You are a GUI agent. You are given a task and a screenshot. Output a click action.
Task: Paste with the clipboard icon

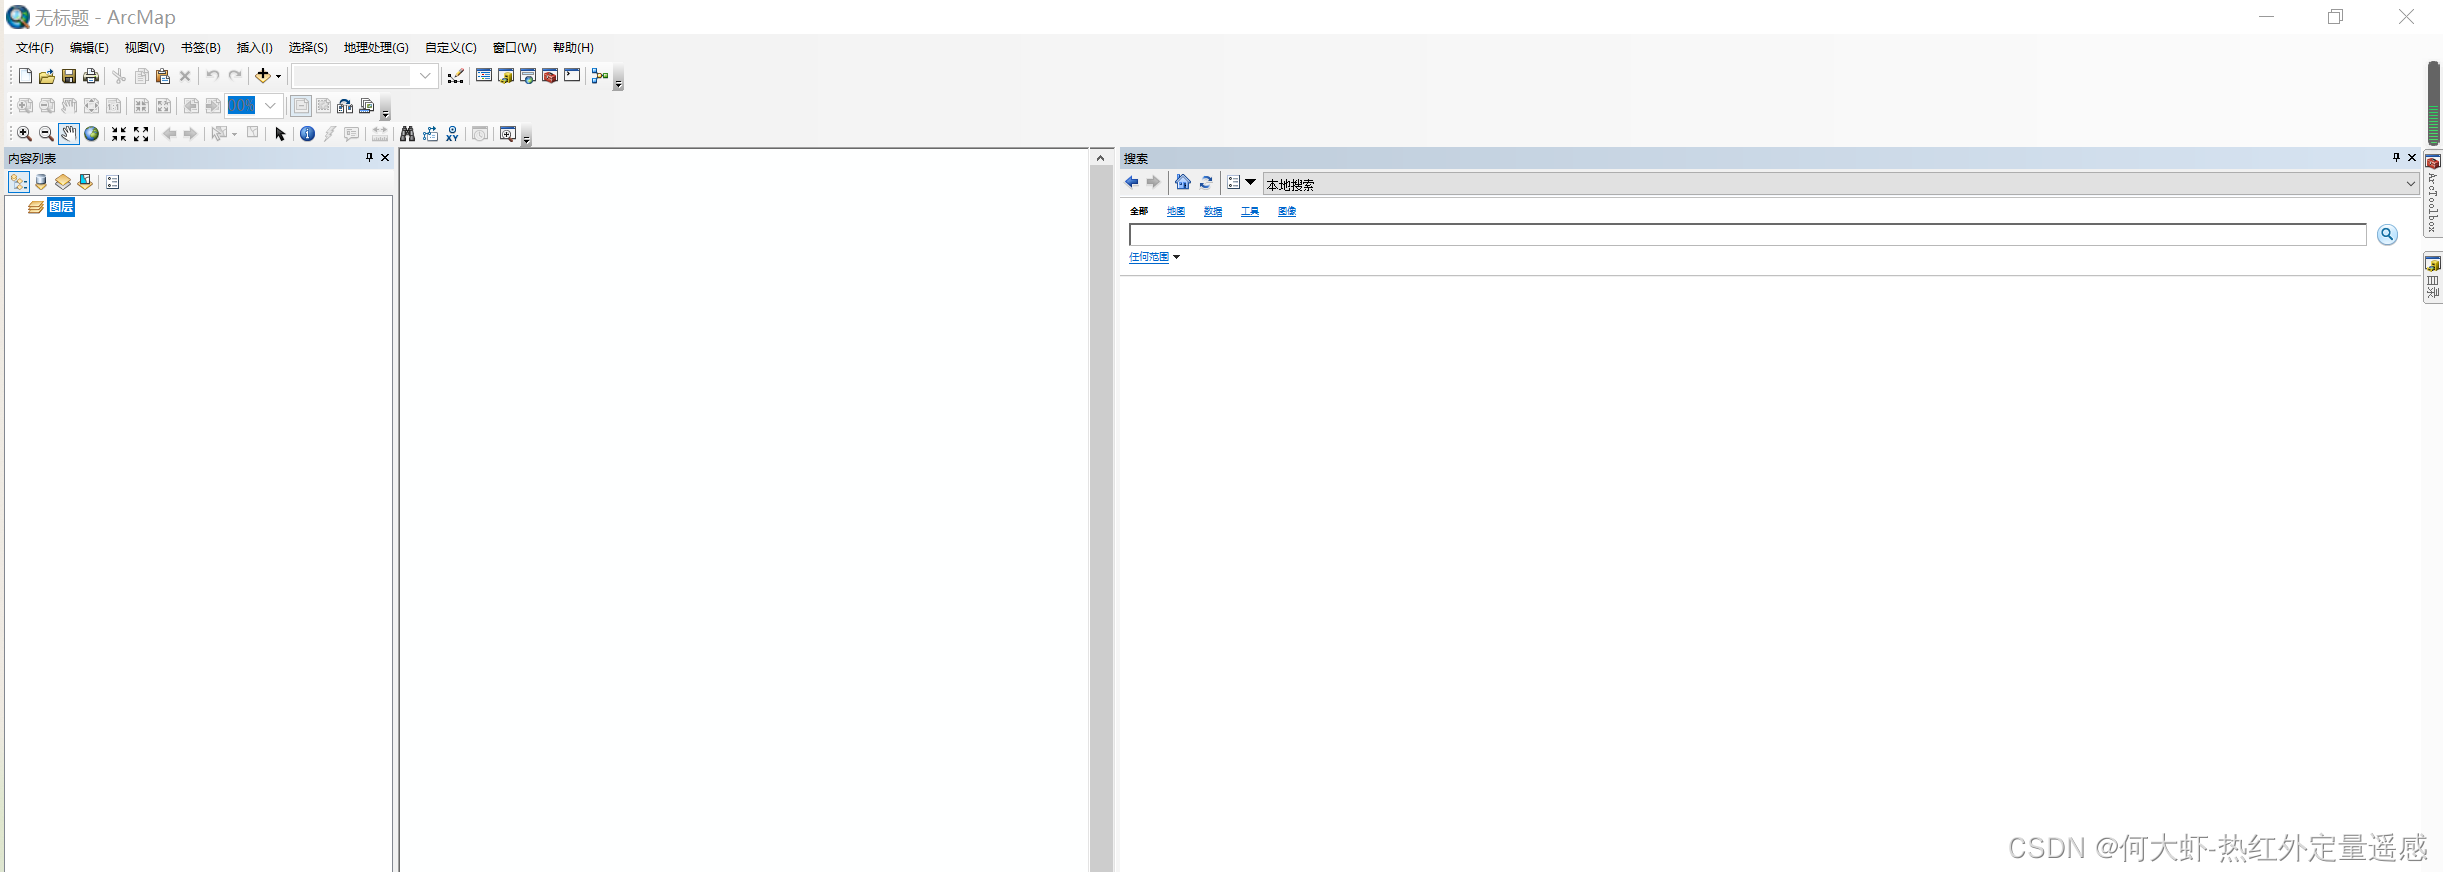point(163,76)
